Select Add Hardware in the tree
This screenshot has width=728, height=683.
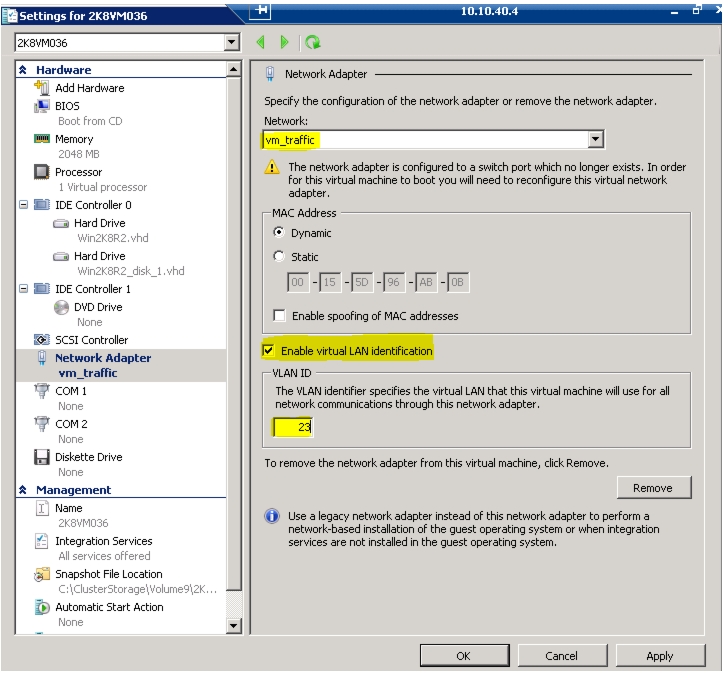coord(90,88)
